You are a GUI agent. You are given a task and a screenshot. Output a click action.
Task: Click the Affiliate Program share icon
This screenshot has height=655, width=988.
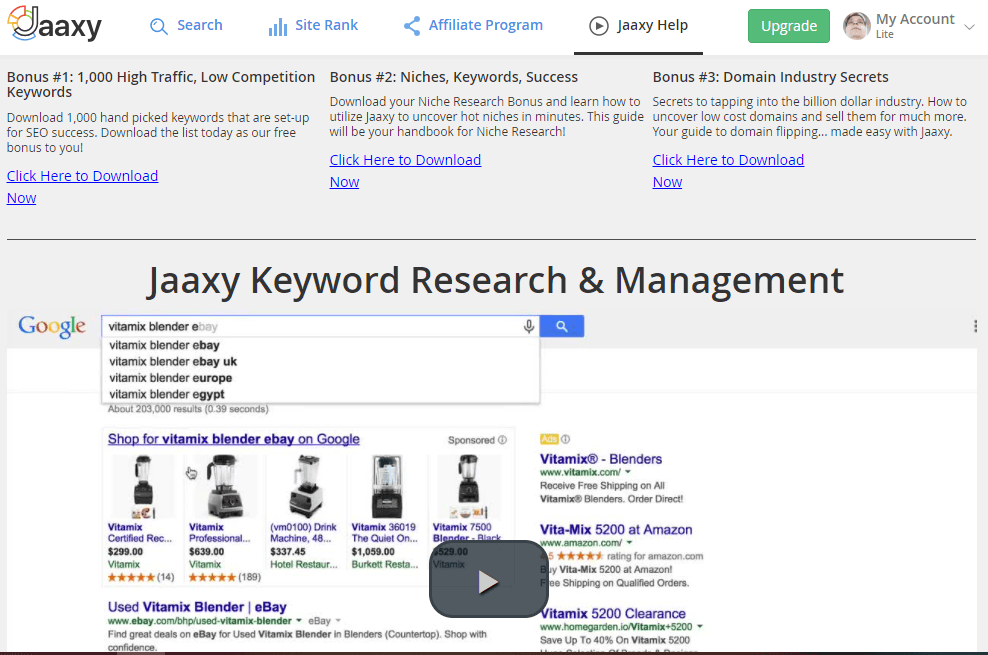pyautogui.click(x=412, y=26)
